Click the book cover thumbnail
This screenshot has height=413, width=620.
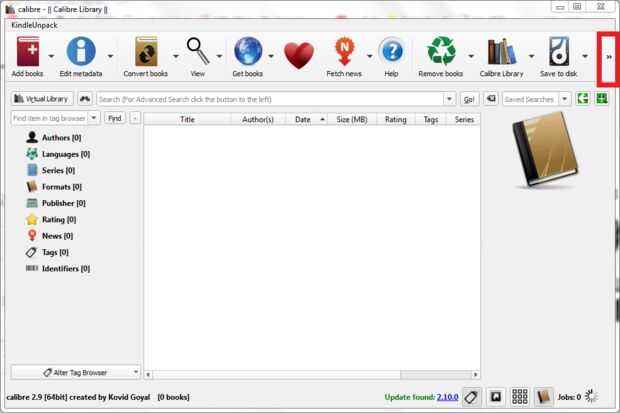tap(545, 150)
